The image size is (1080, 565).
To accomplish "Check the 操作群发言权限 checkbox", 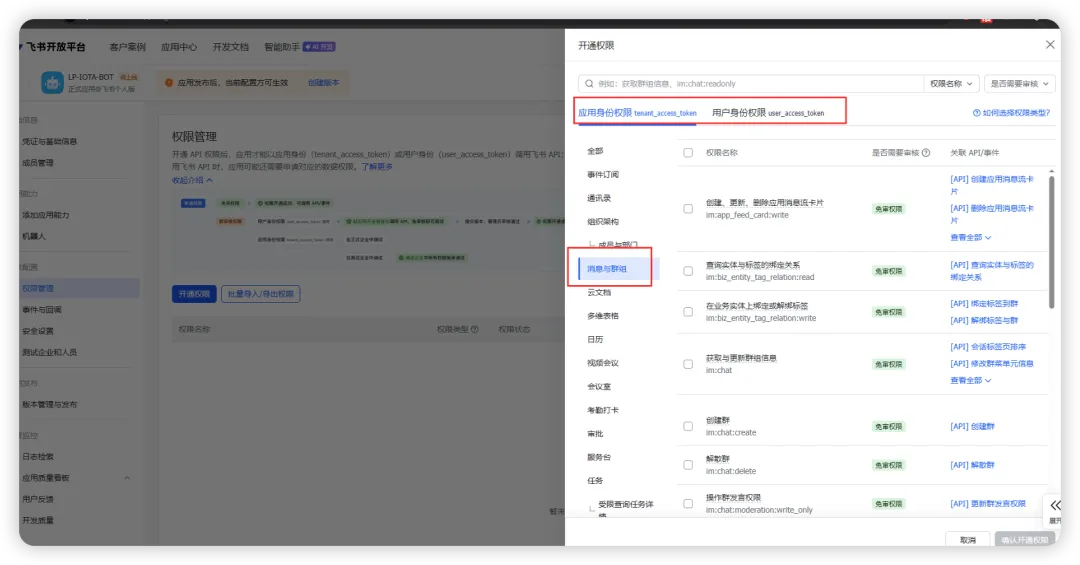I will click(688, 504).
